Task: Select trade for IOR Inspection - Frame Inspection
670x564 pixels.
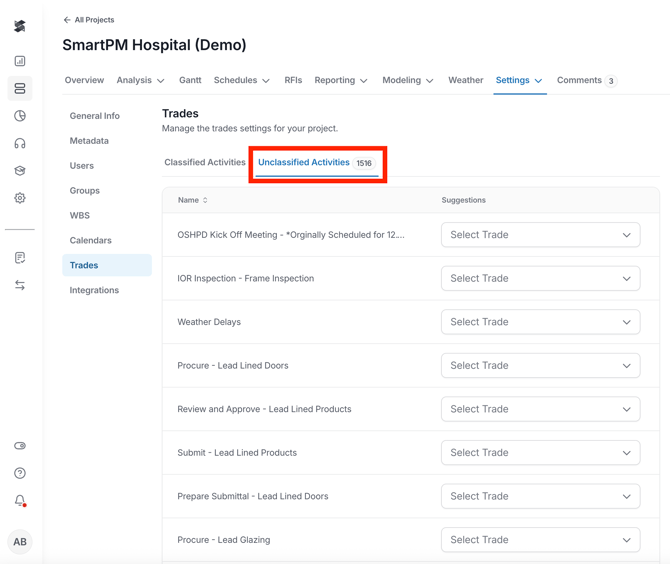Action: click(541, 278)
